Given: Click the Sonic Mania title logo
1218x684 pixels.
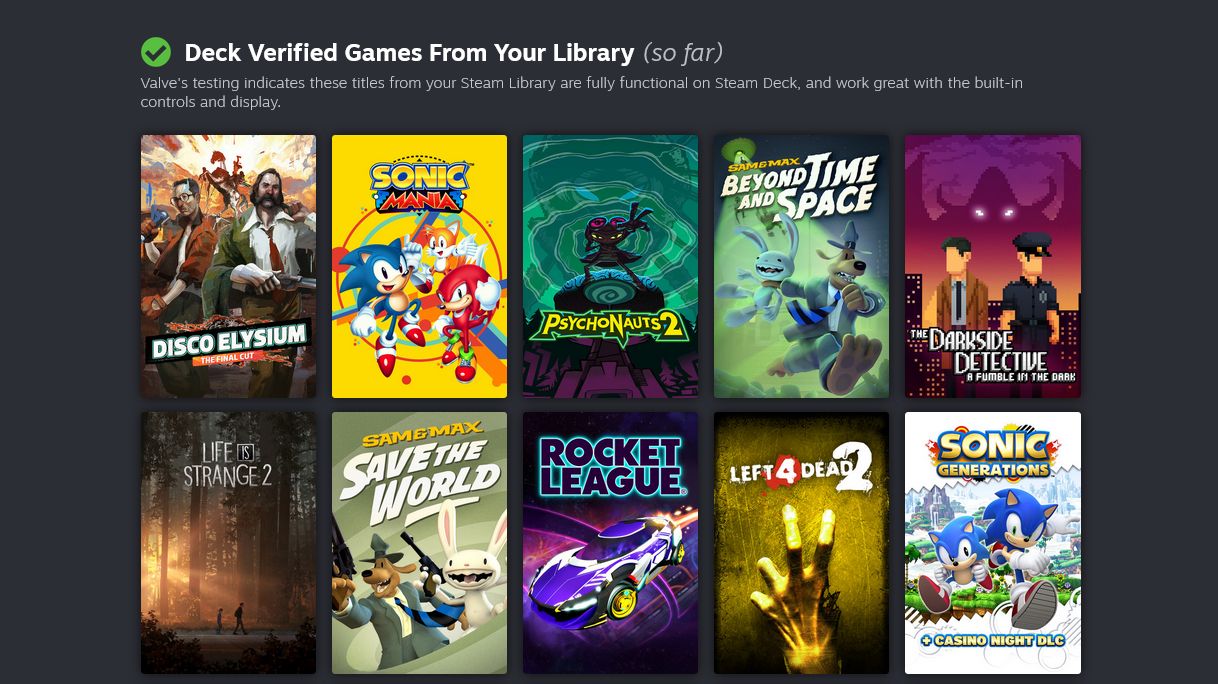Looking at the screenshot, I should (419, 185).
